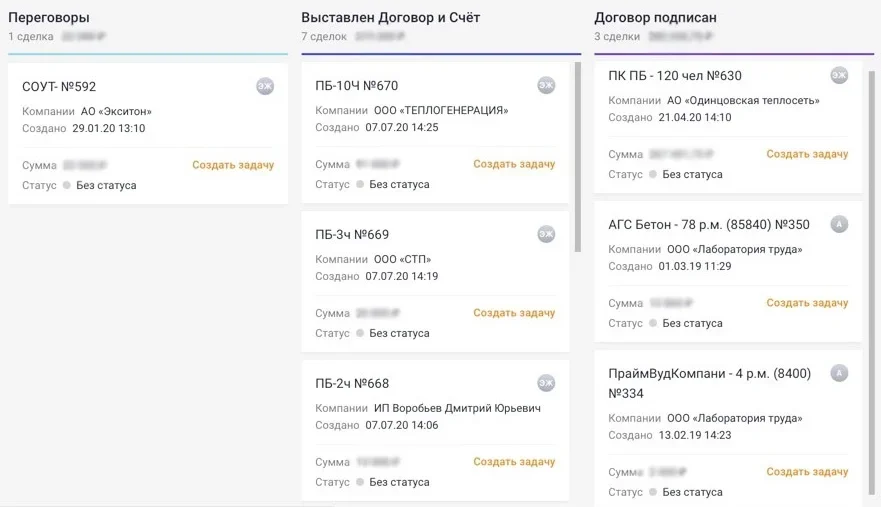Click the avatar badge on СОУТ-№592 card
Viewport: 881px width, 507px height.
pyautogui.click(x=264, y=86)
